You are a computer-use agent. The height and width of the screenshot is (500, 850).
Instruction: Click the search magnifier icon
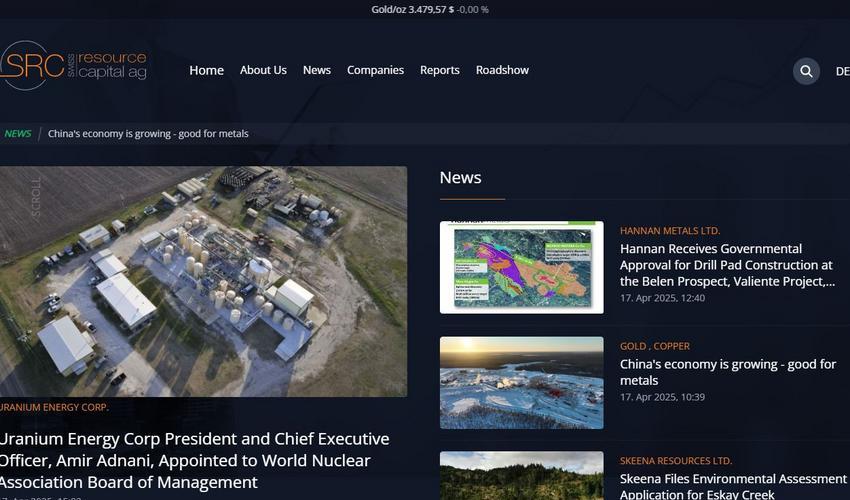pos(806,71)
